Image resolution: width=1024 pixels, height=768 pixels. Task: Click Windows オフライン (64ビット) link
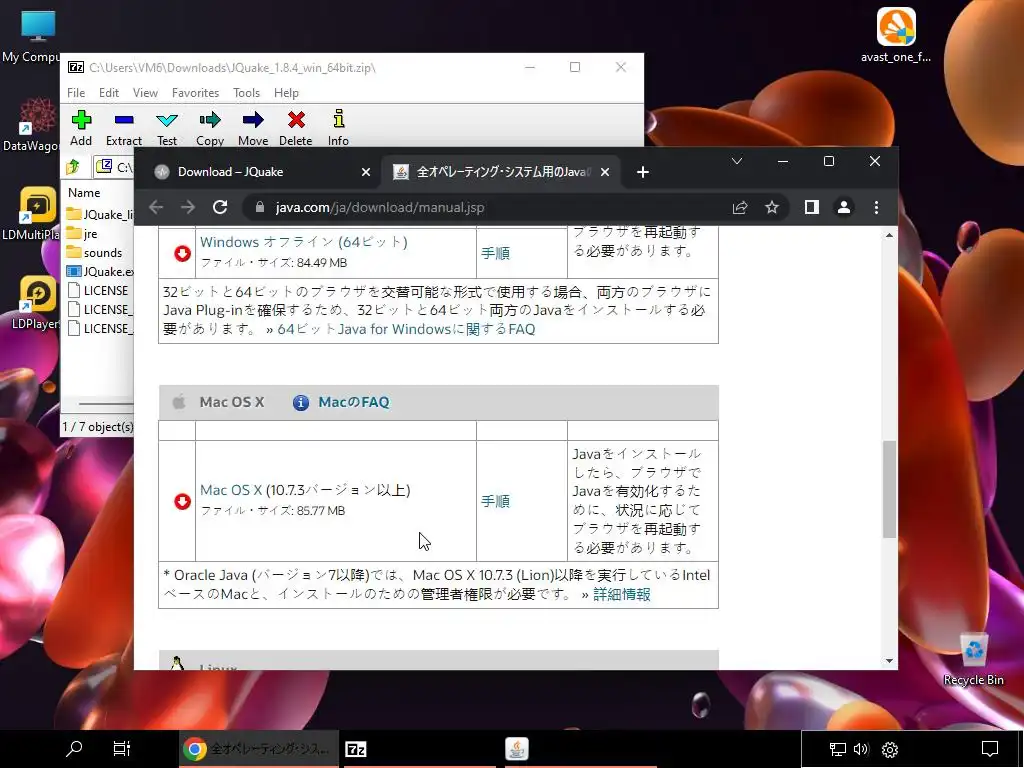304,242
